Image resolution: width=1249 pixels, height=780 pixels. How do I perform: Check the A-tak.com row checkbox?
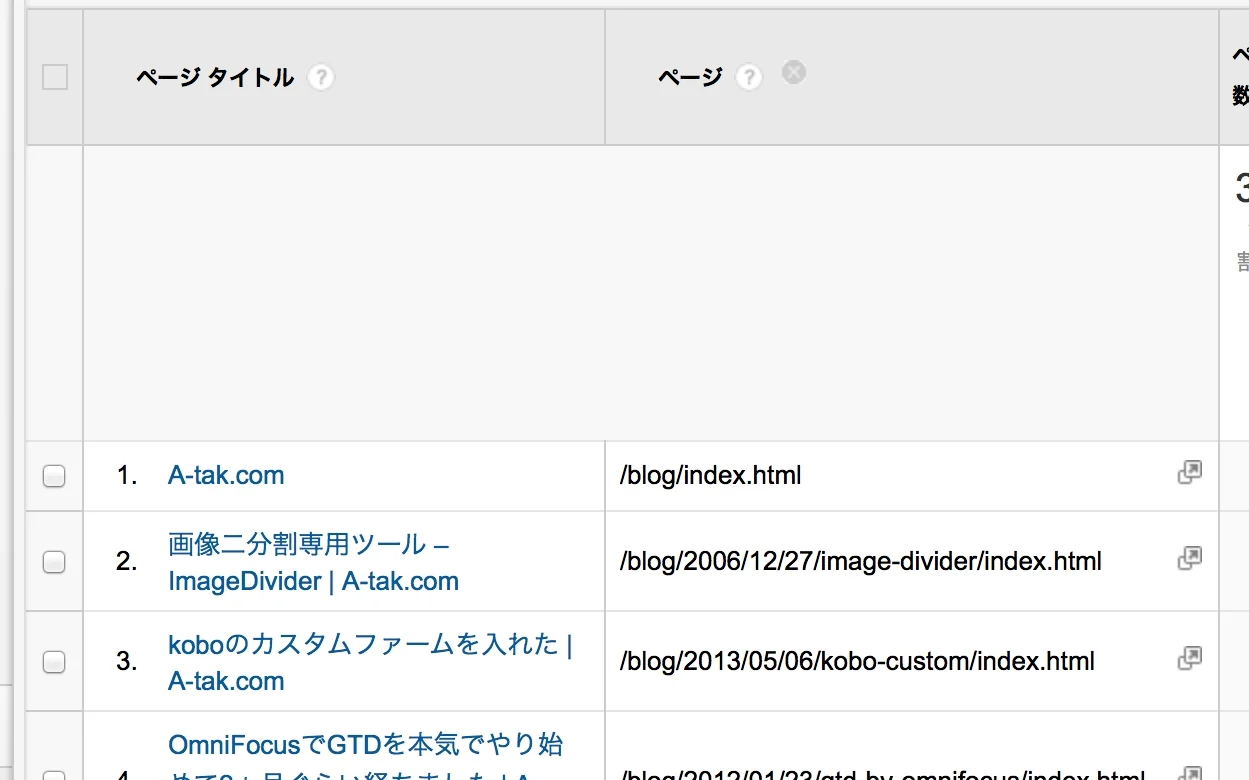54,476
